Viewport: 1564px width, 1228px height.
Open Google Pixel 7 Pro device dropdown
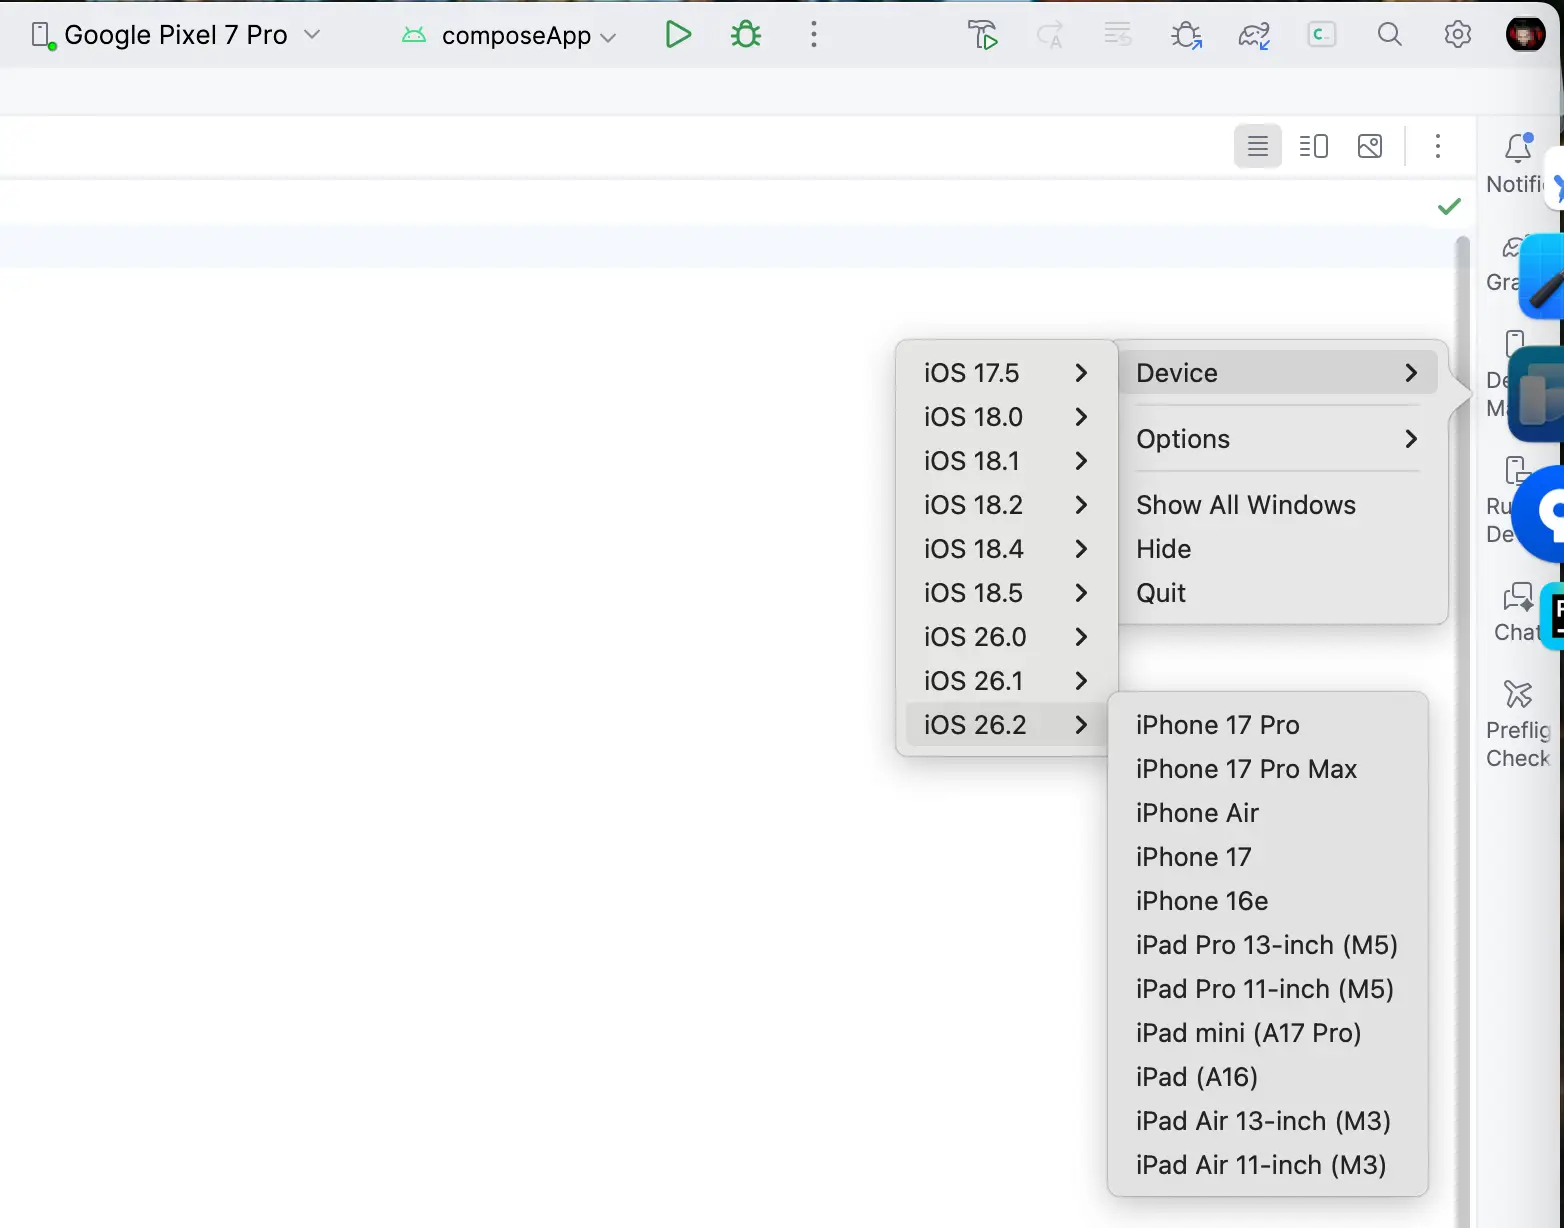(176, 35)
